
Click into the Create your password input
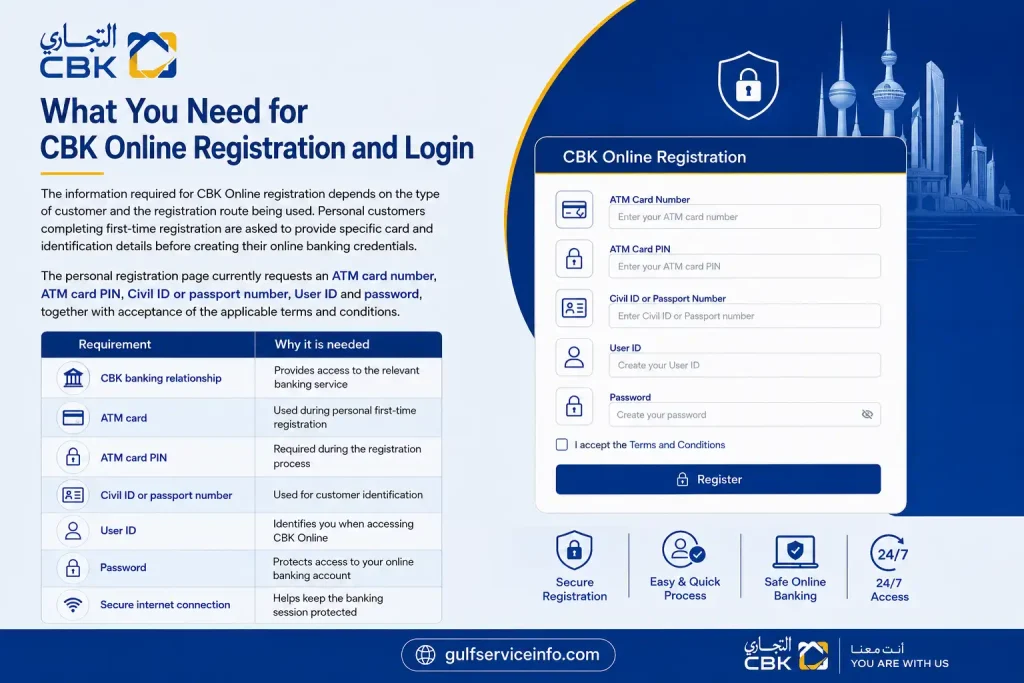point(744,415)
